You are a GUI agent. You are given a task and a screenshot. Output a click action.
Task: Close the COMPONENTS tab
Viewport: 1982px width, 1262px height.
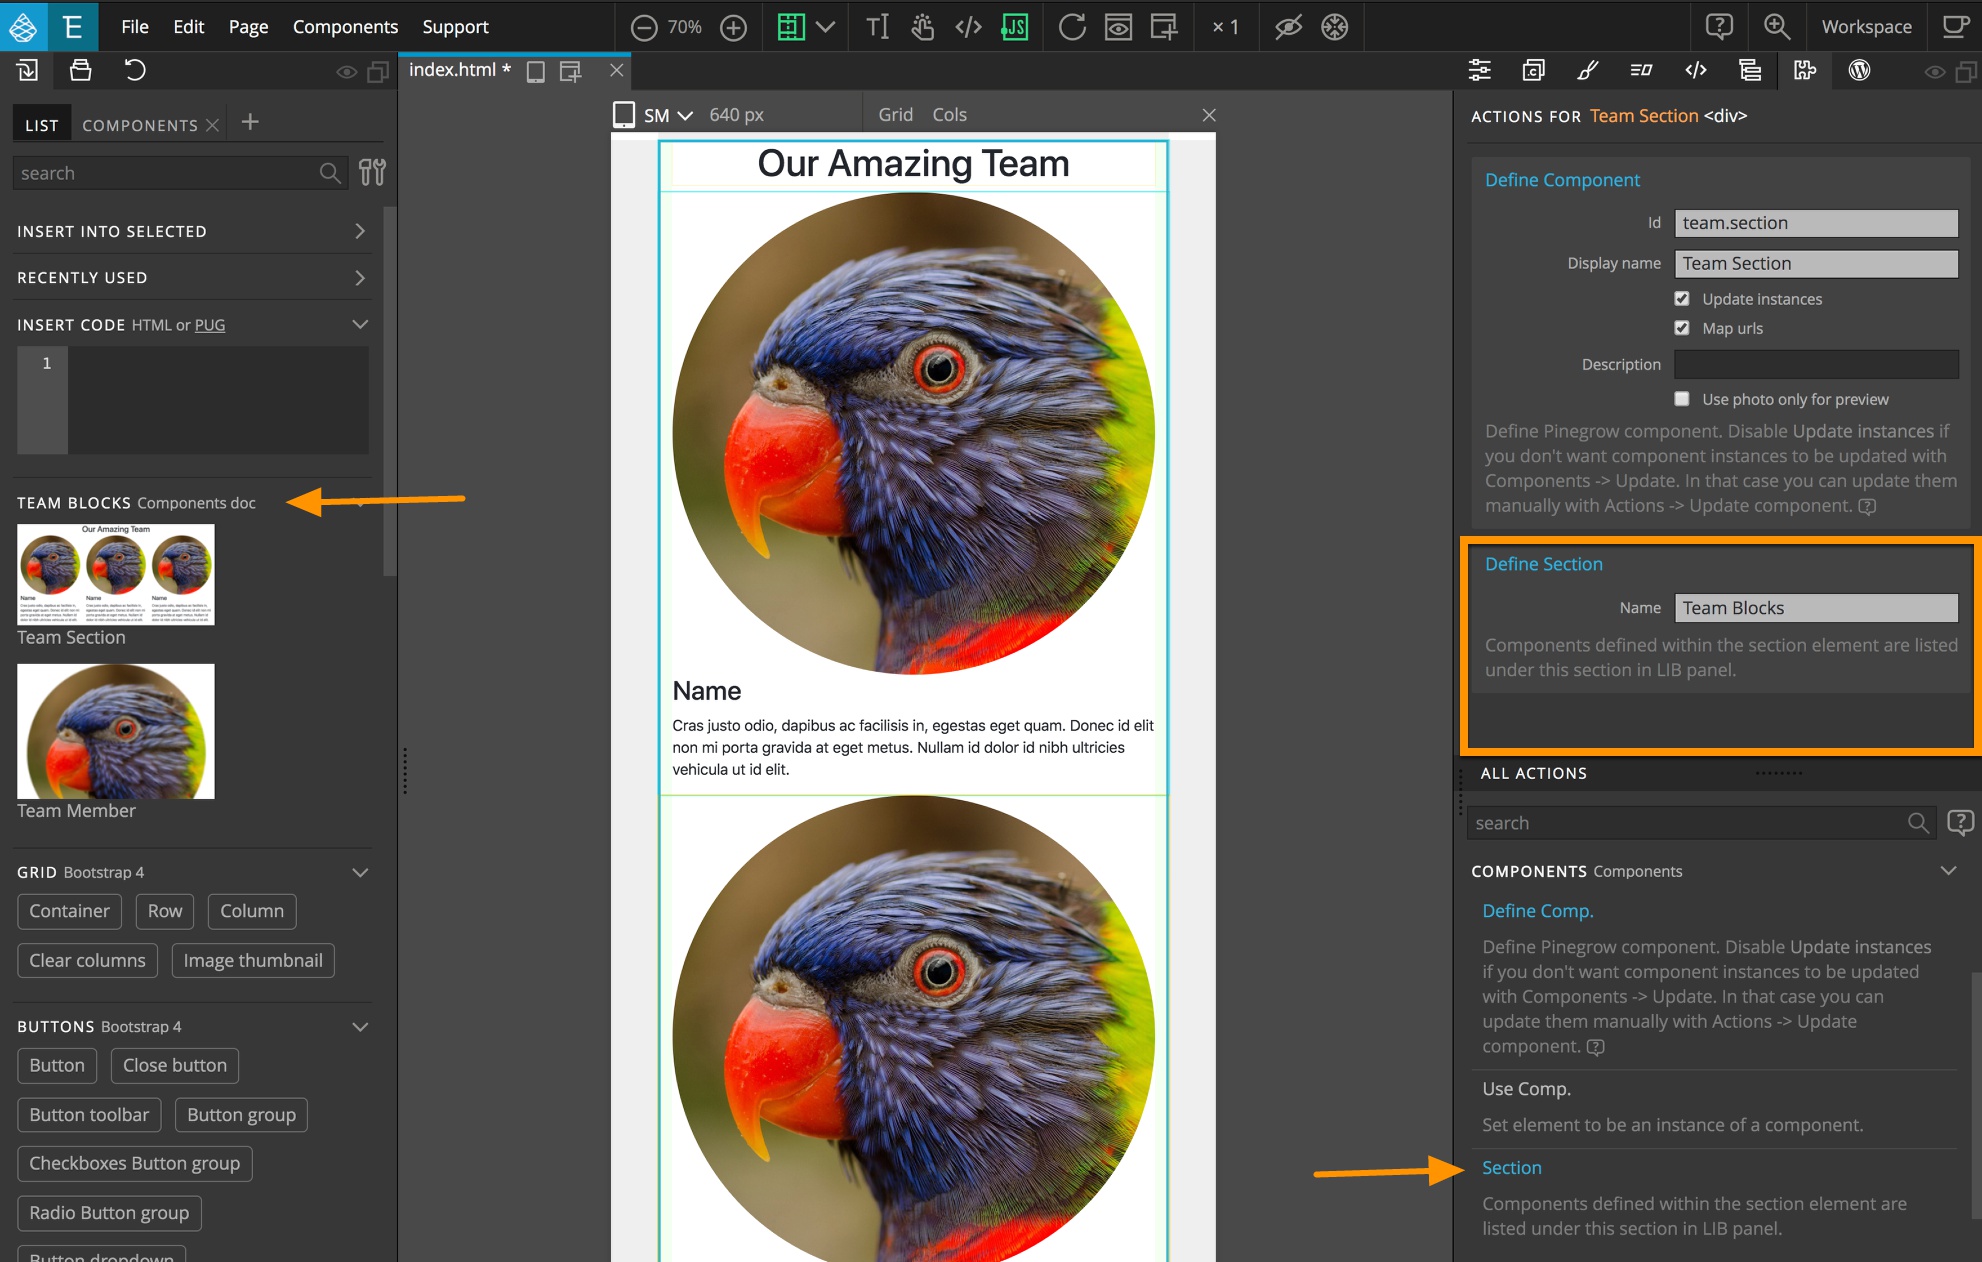[x=212, y=125]
